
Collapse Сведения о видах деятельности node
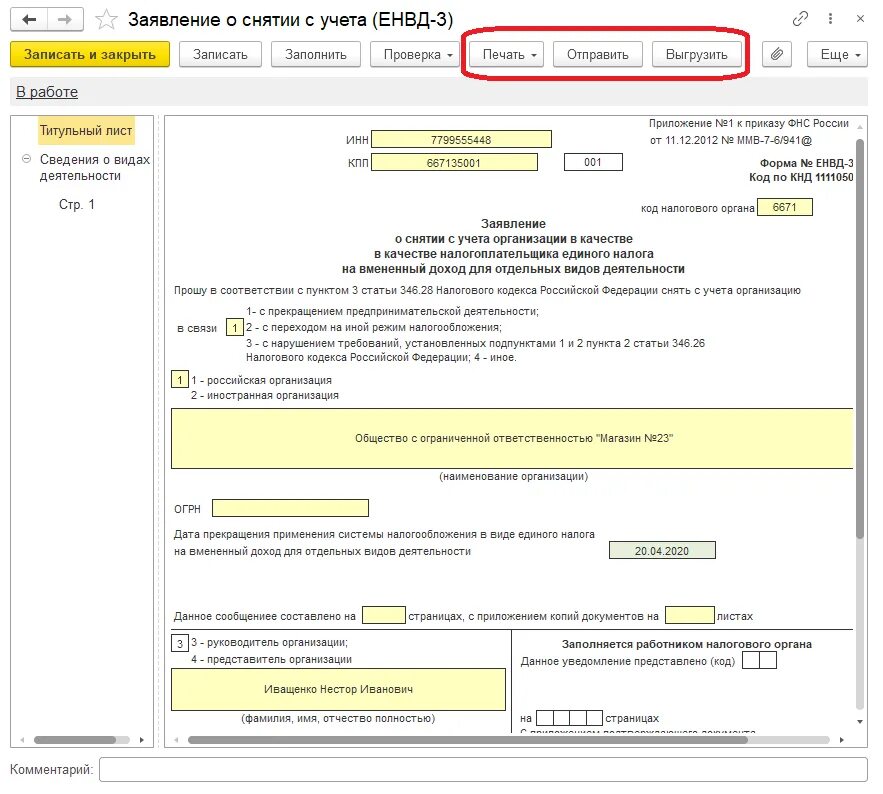point(26,159)
